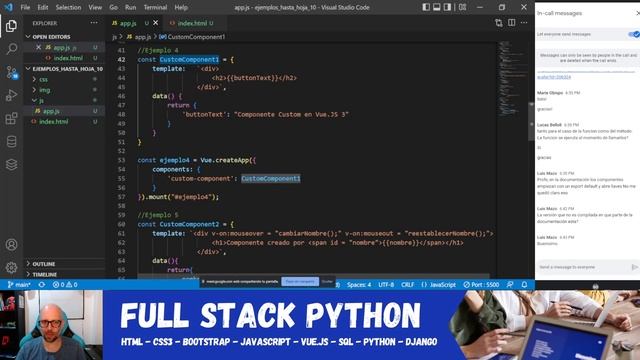Toggle the secondary sidebar layout icon
640x360 pixels.
[x=447, y=7]
